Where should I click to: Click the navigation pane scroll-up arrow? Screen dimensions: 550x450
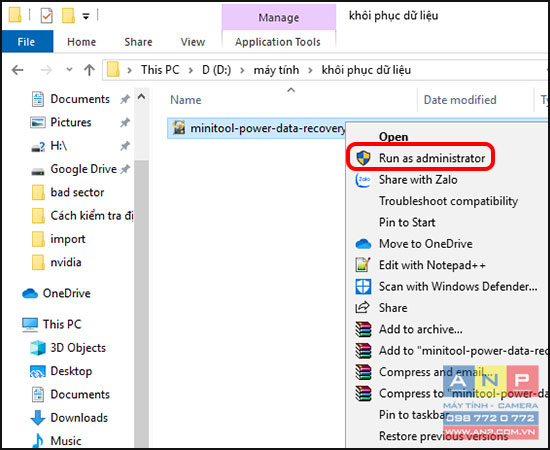pyautogui.click(x=141, y=97)
